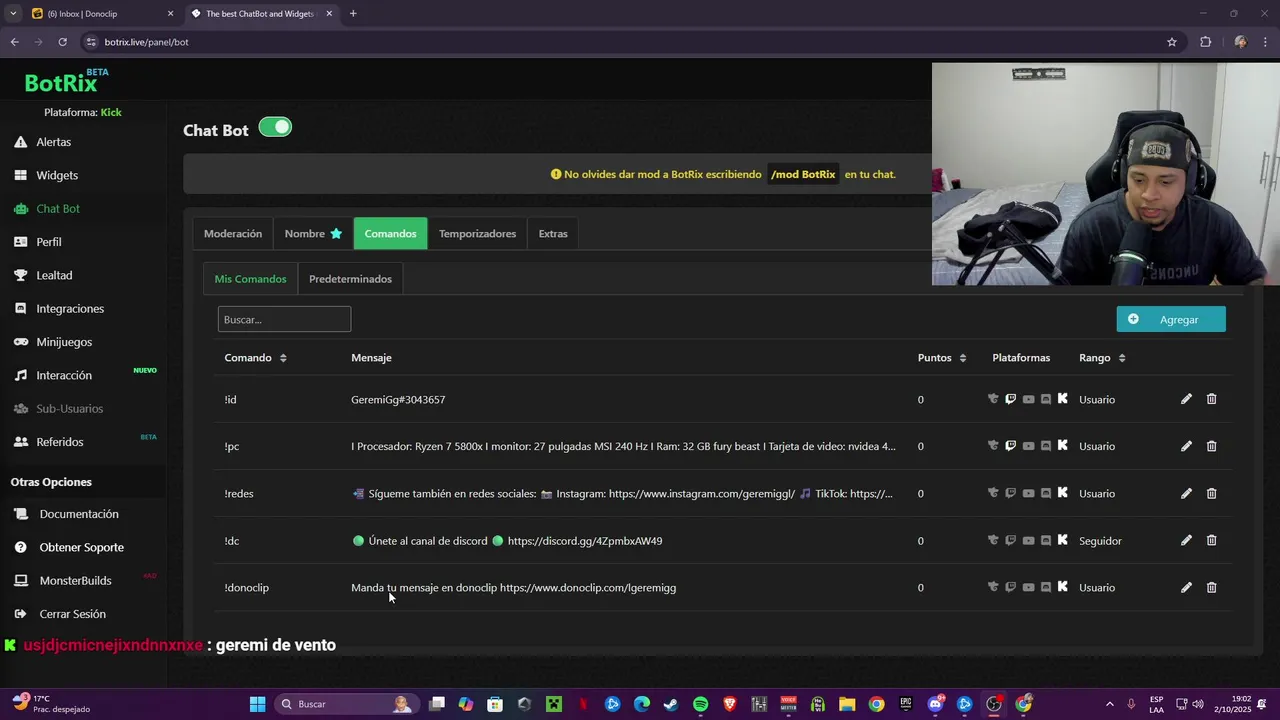Delete the !pc command with trash icon
This screenshot has height=720, width=1280.
1211,446
